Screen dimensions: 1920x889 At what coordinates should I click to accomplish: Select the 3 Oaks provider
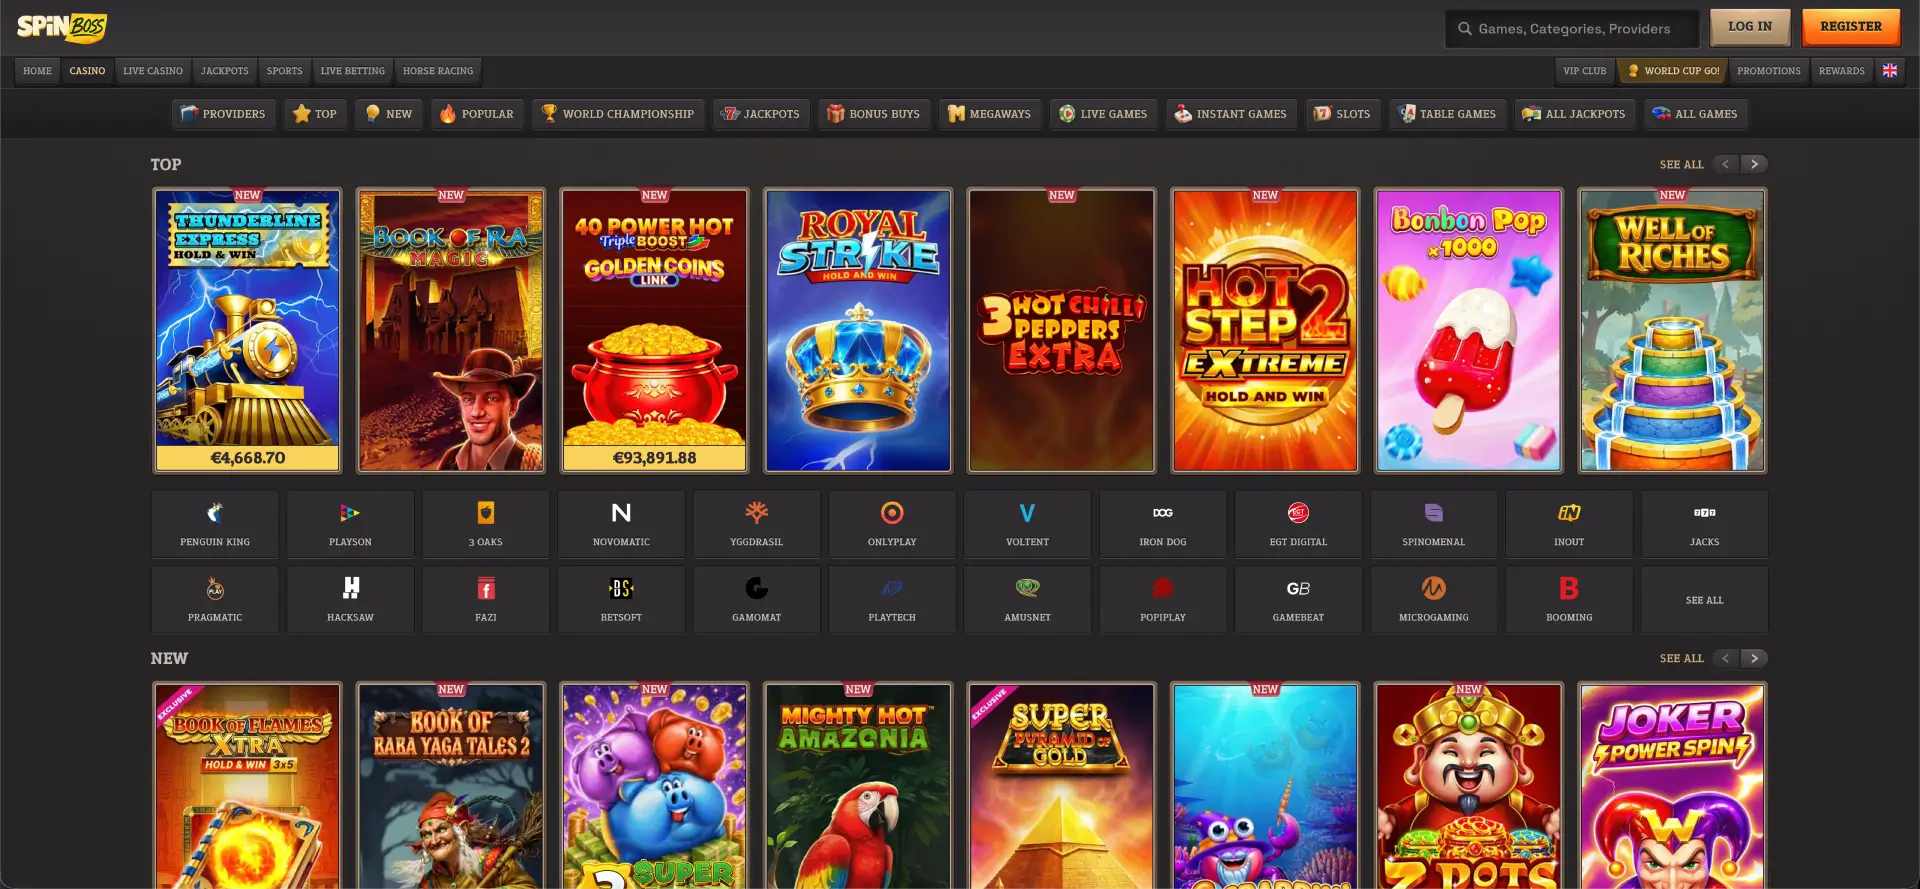(x=486, y=524)
